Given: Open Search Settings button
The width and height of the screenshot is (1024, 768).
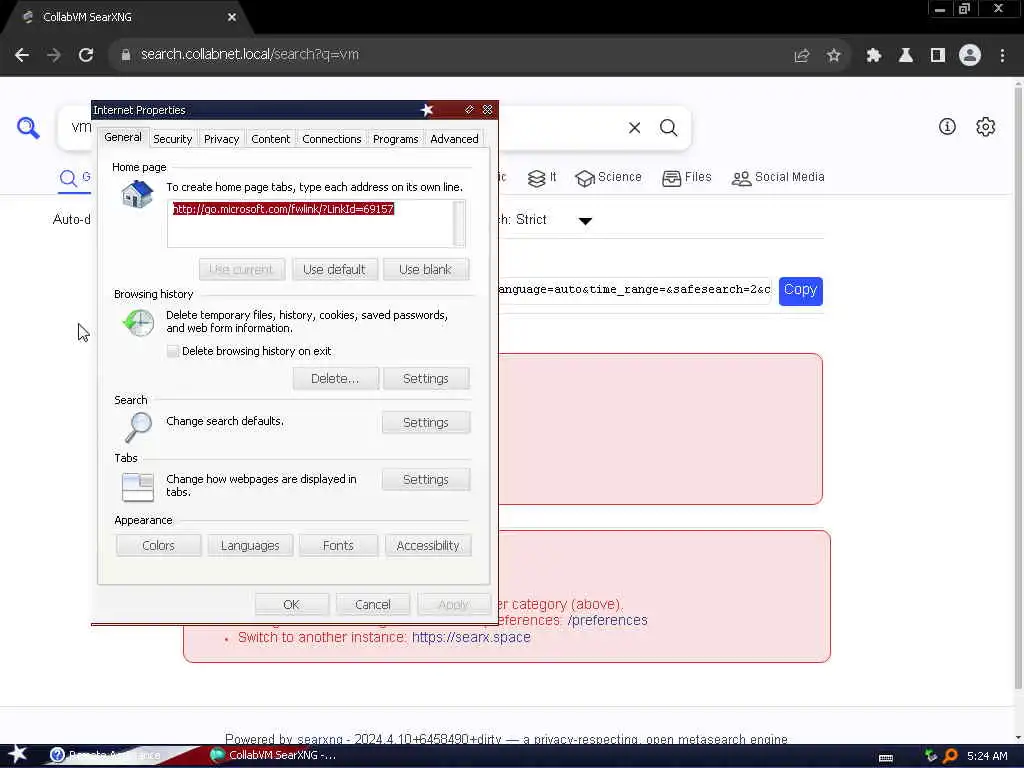Looking at the screenshot, I should click(426, 423).
